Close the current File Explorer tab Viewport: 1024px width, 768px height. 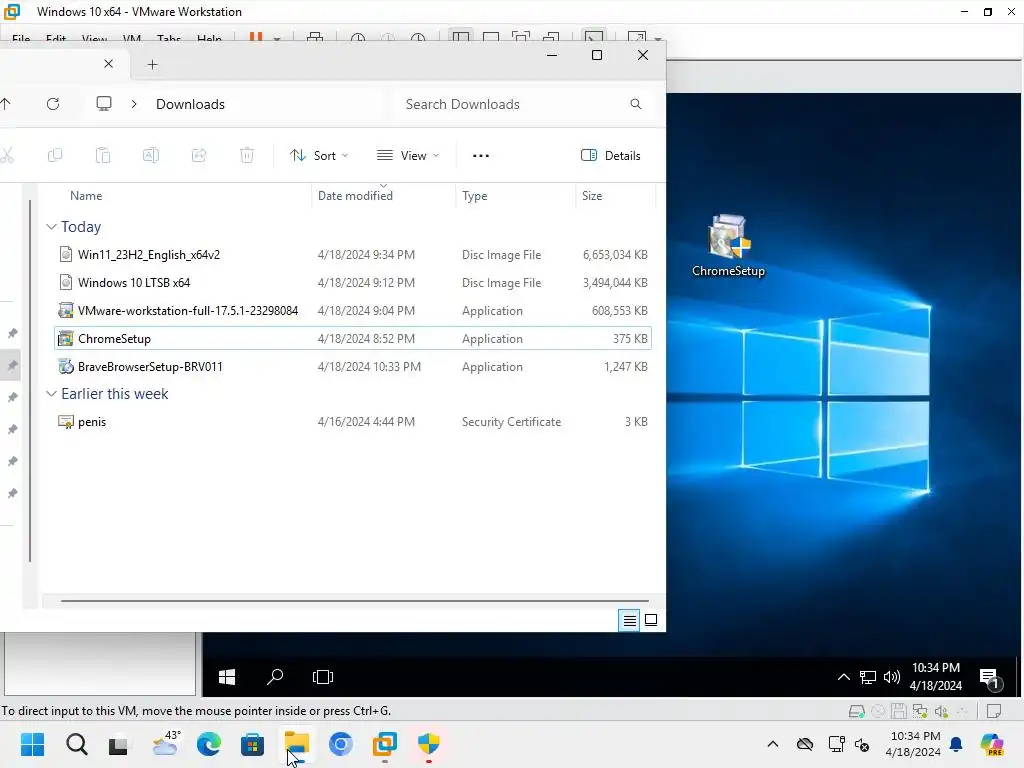108,63
